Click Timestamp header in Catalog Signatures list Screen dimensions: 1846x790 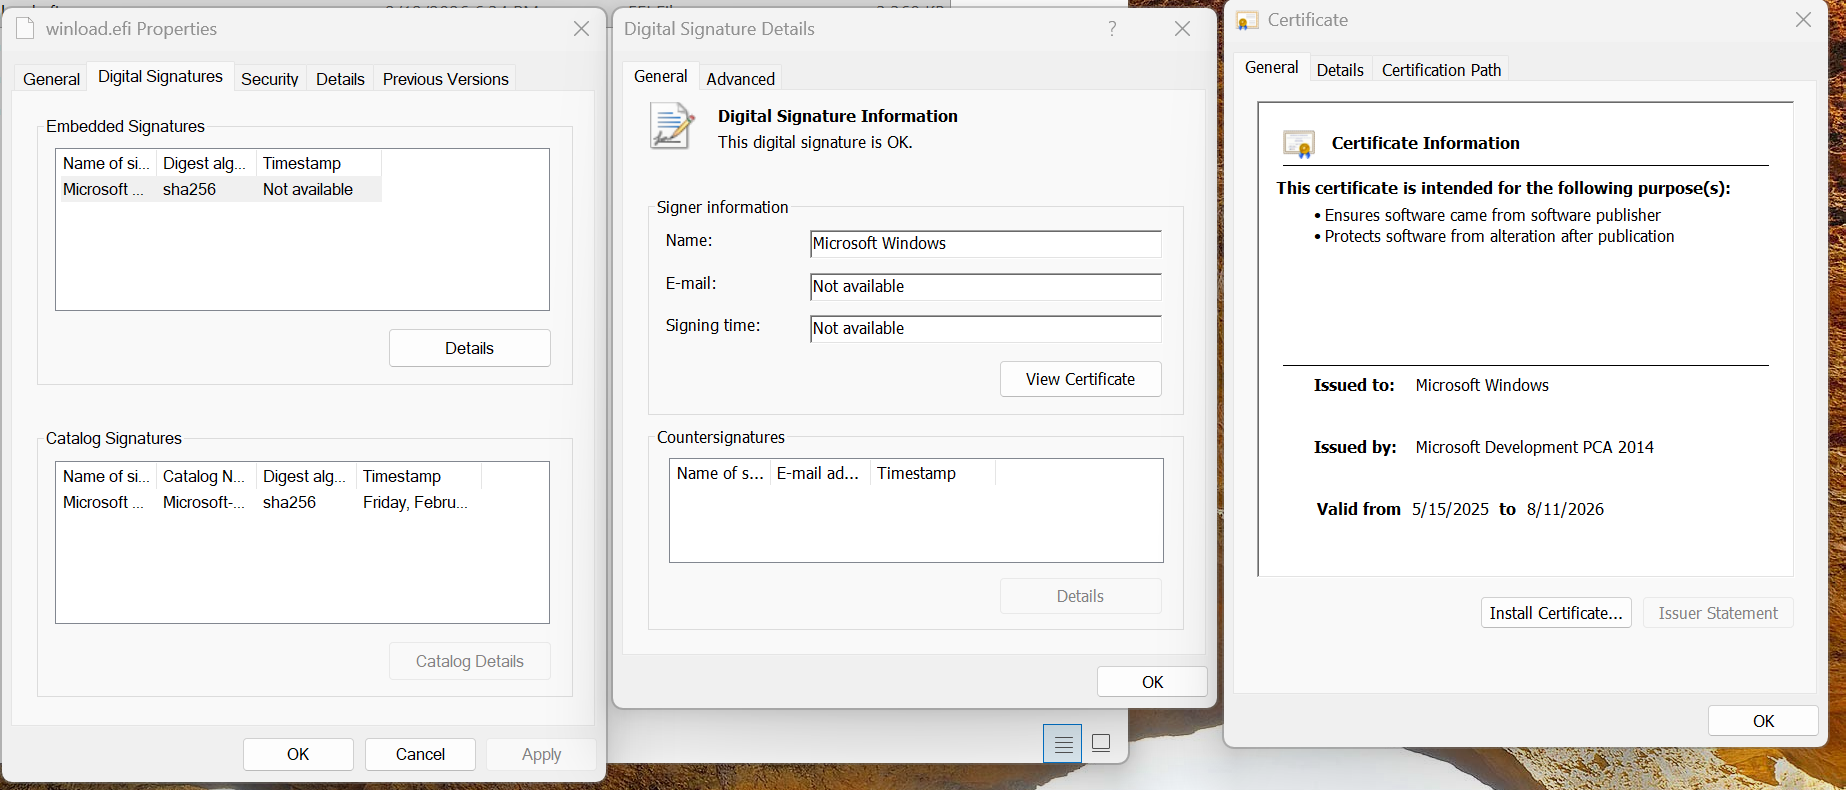419,476
